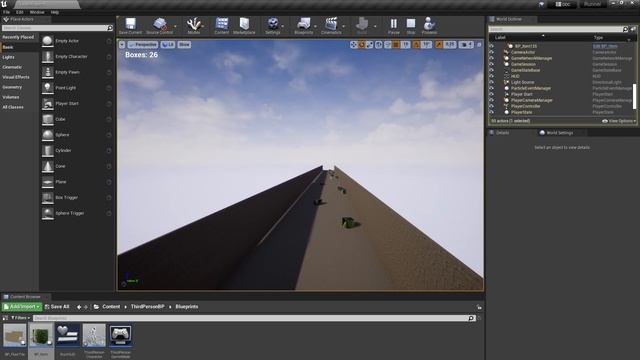Select the gamepad GameMode blueprint thumbnail
The image size is (640, 360).
(120, 336)
